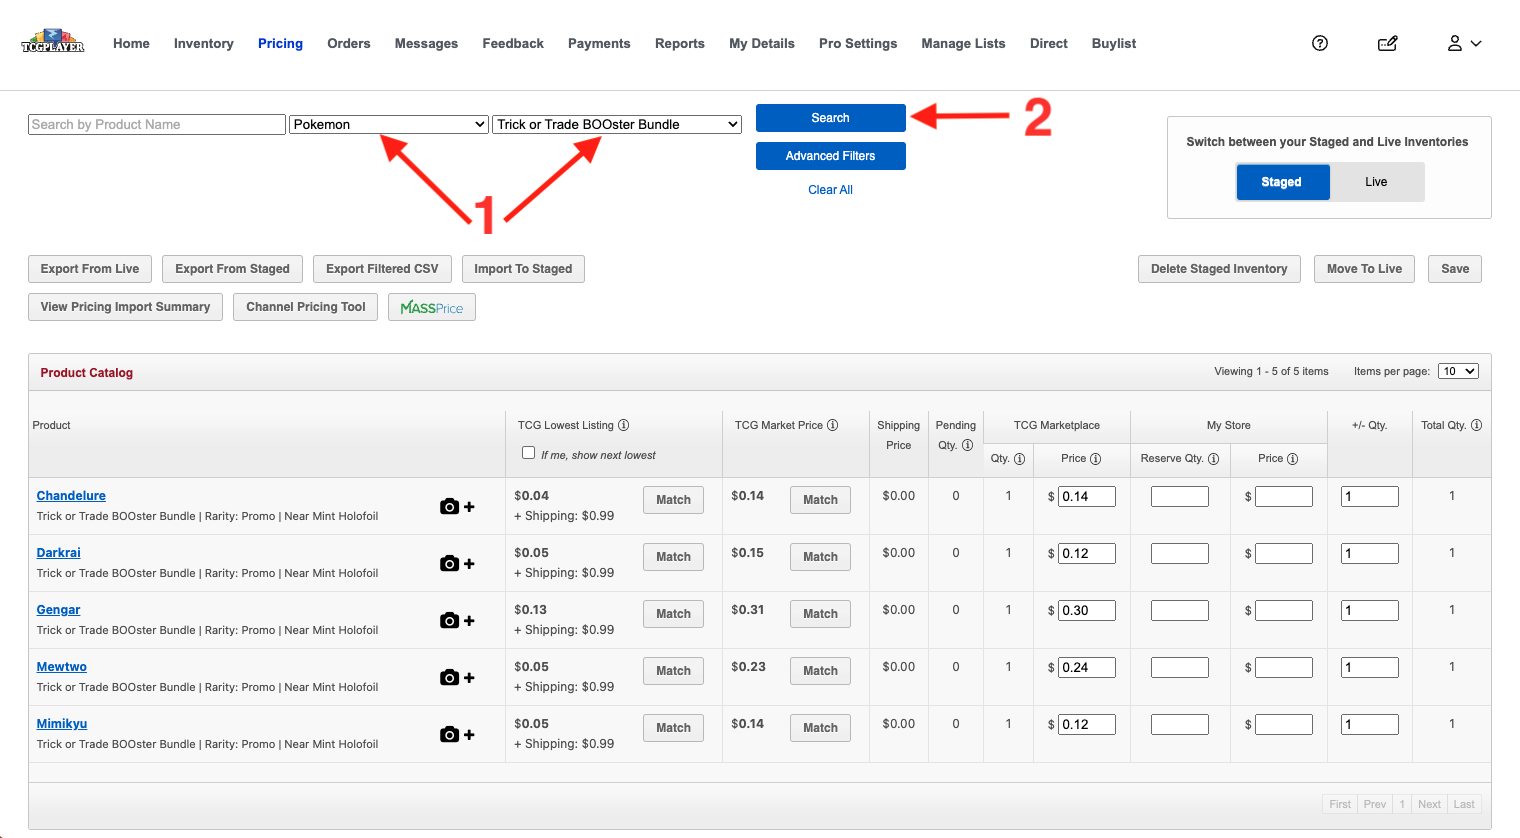The height and width of the screenshot is (838, 1520).
Task: Switch to Live inventory
Action: coord(1376,182)
